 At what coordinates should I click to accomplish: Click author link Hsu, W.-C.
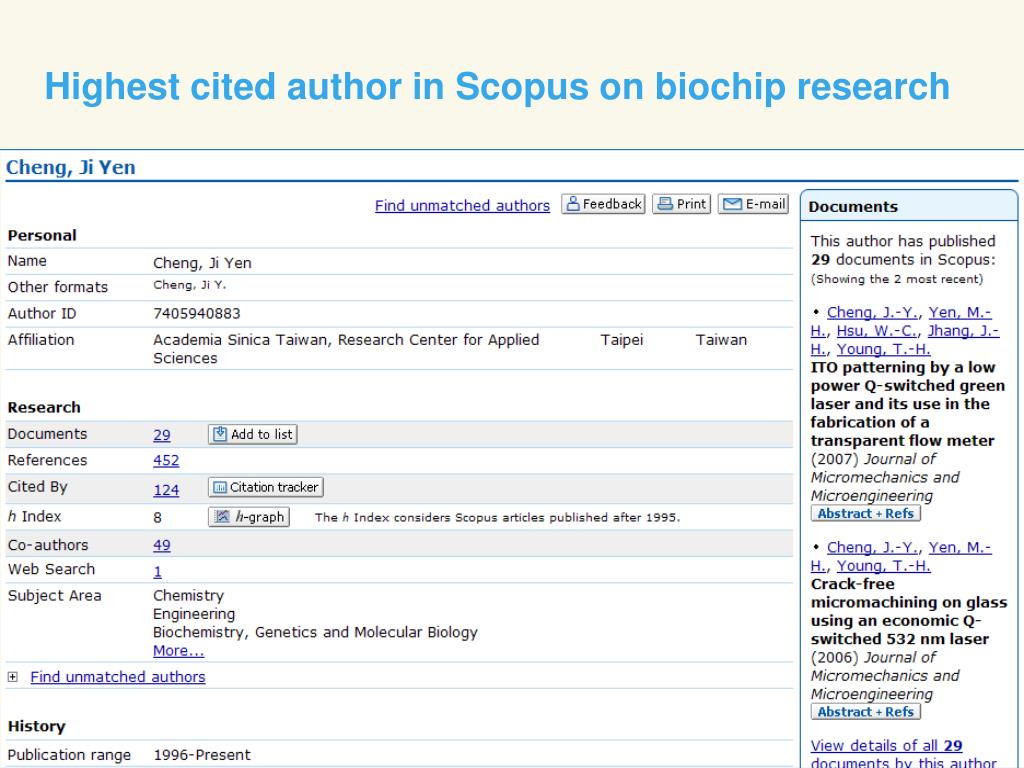pos(878,330)
